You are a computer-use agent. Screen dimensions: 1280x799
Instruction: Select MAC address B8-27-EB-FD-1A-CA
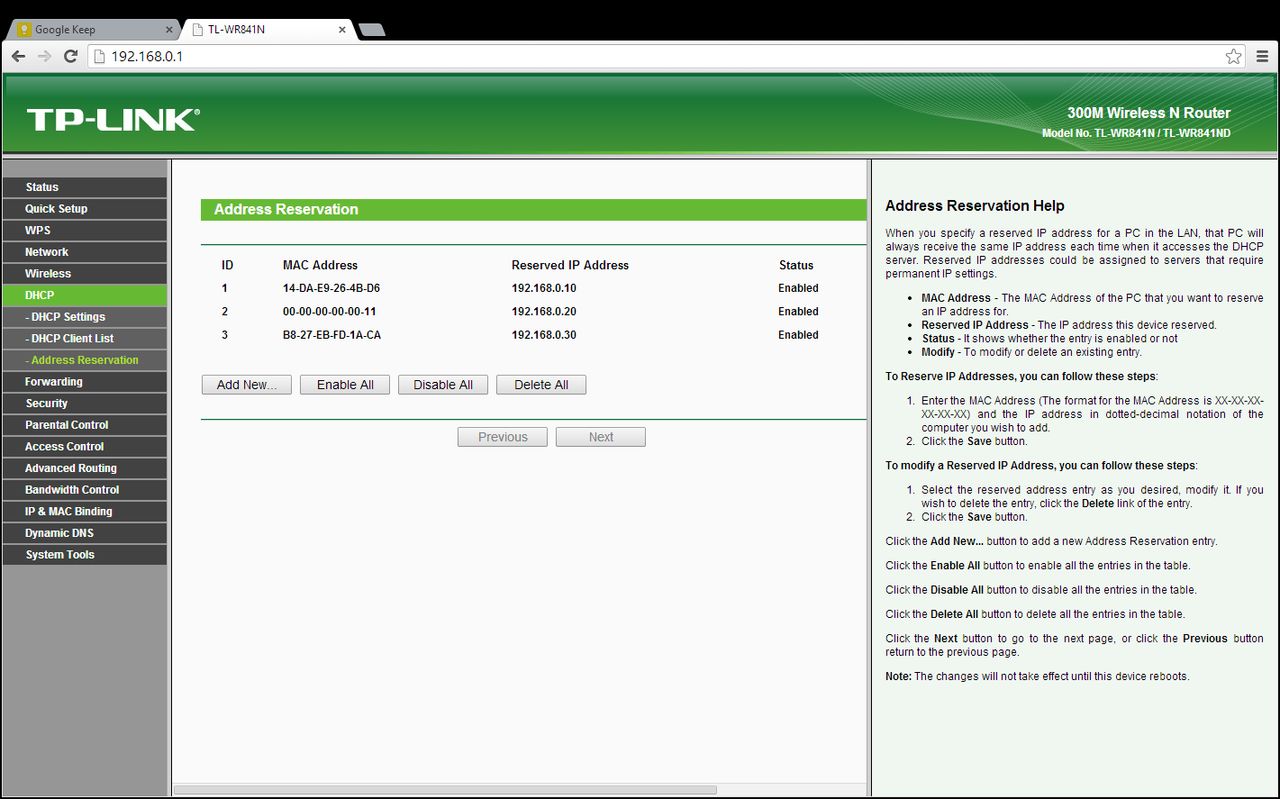click(x=332, y=335)
